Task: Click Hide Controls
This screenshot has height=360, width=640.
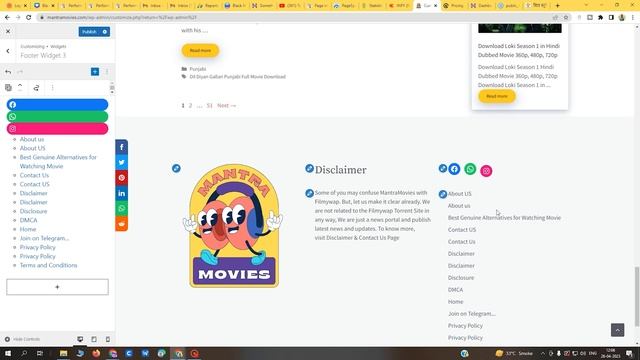Action: coord(22,339)
